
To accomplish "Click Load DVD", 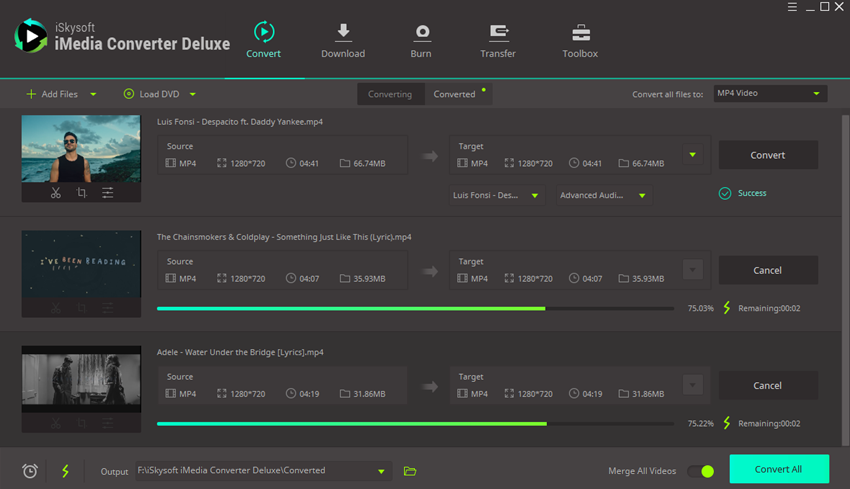I will (152, 94).
